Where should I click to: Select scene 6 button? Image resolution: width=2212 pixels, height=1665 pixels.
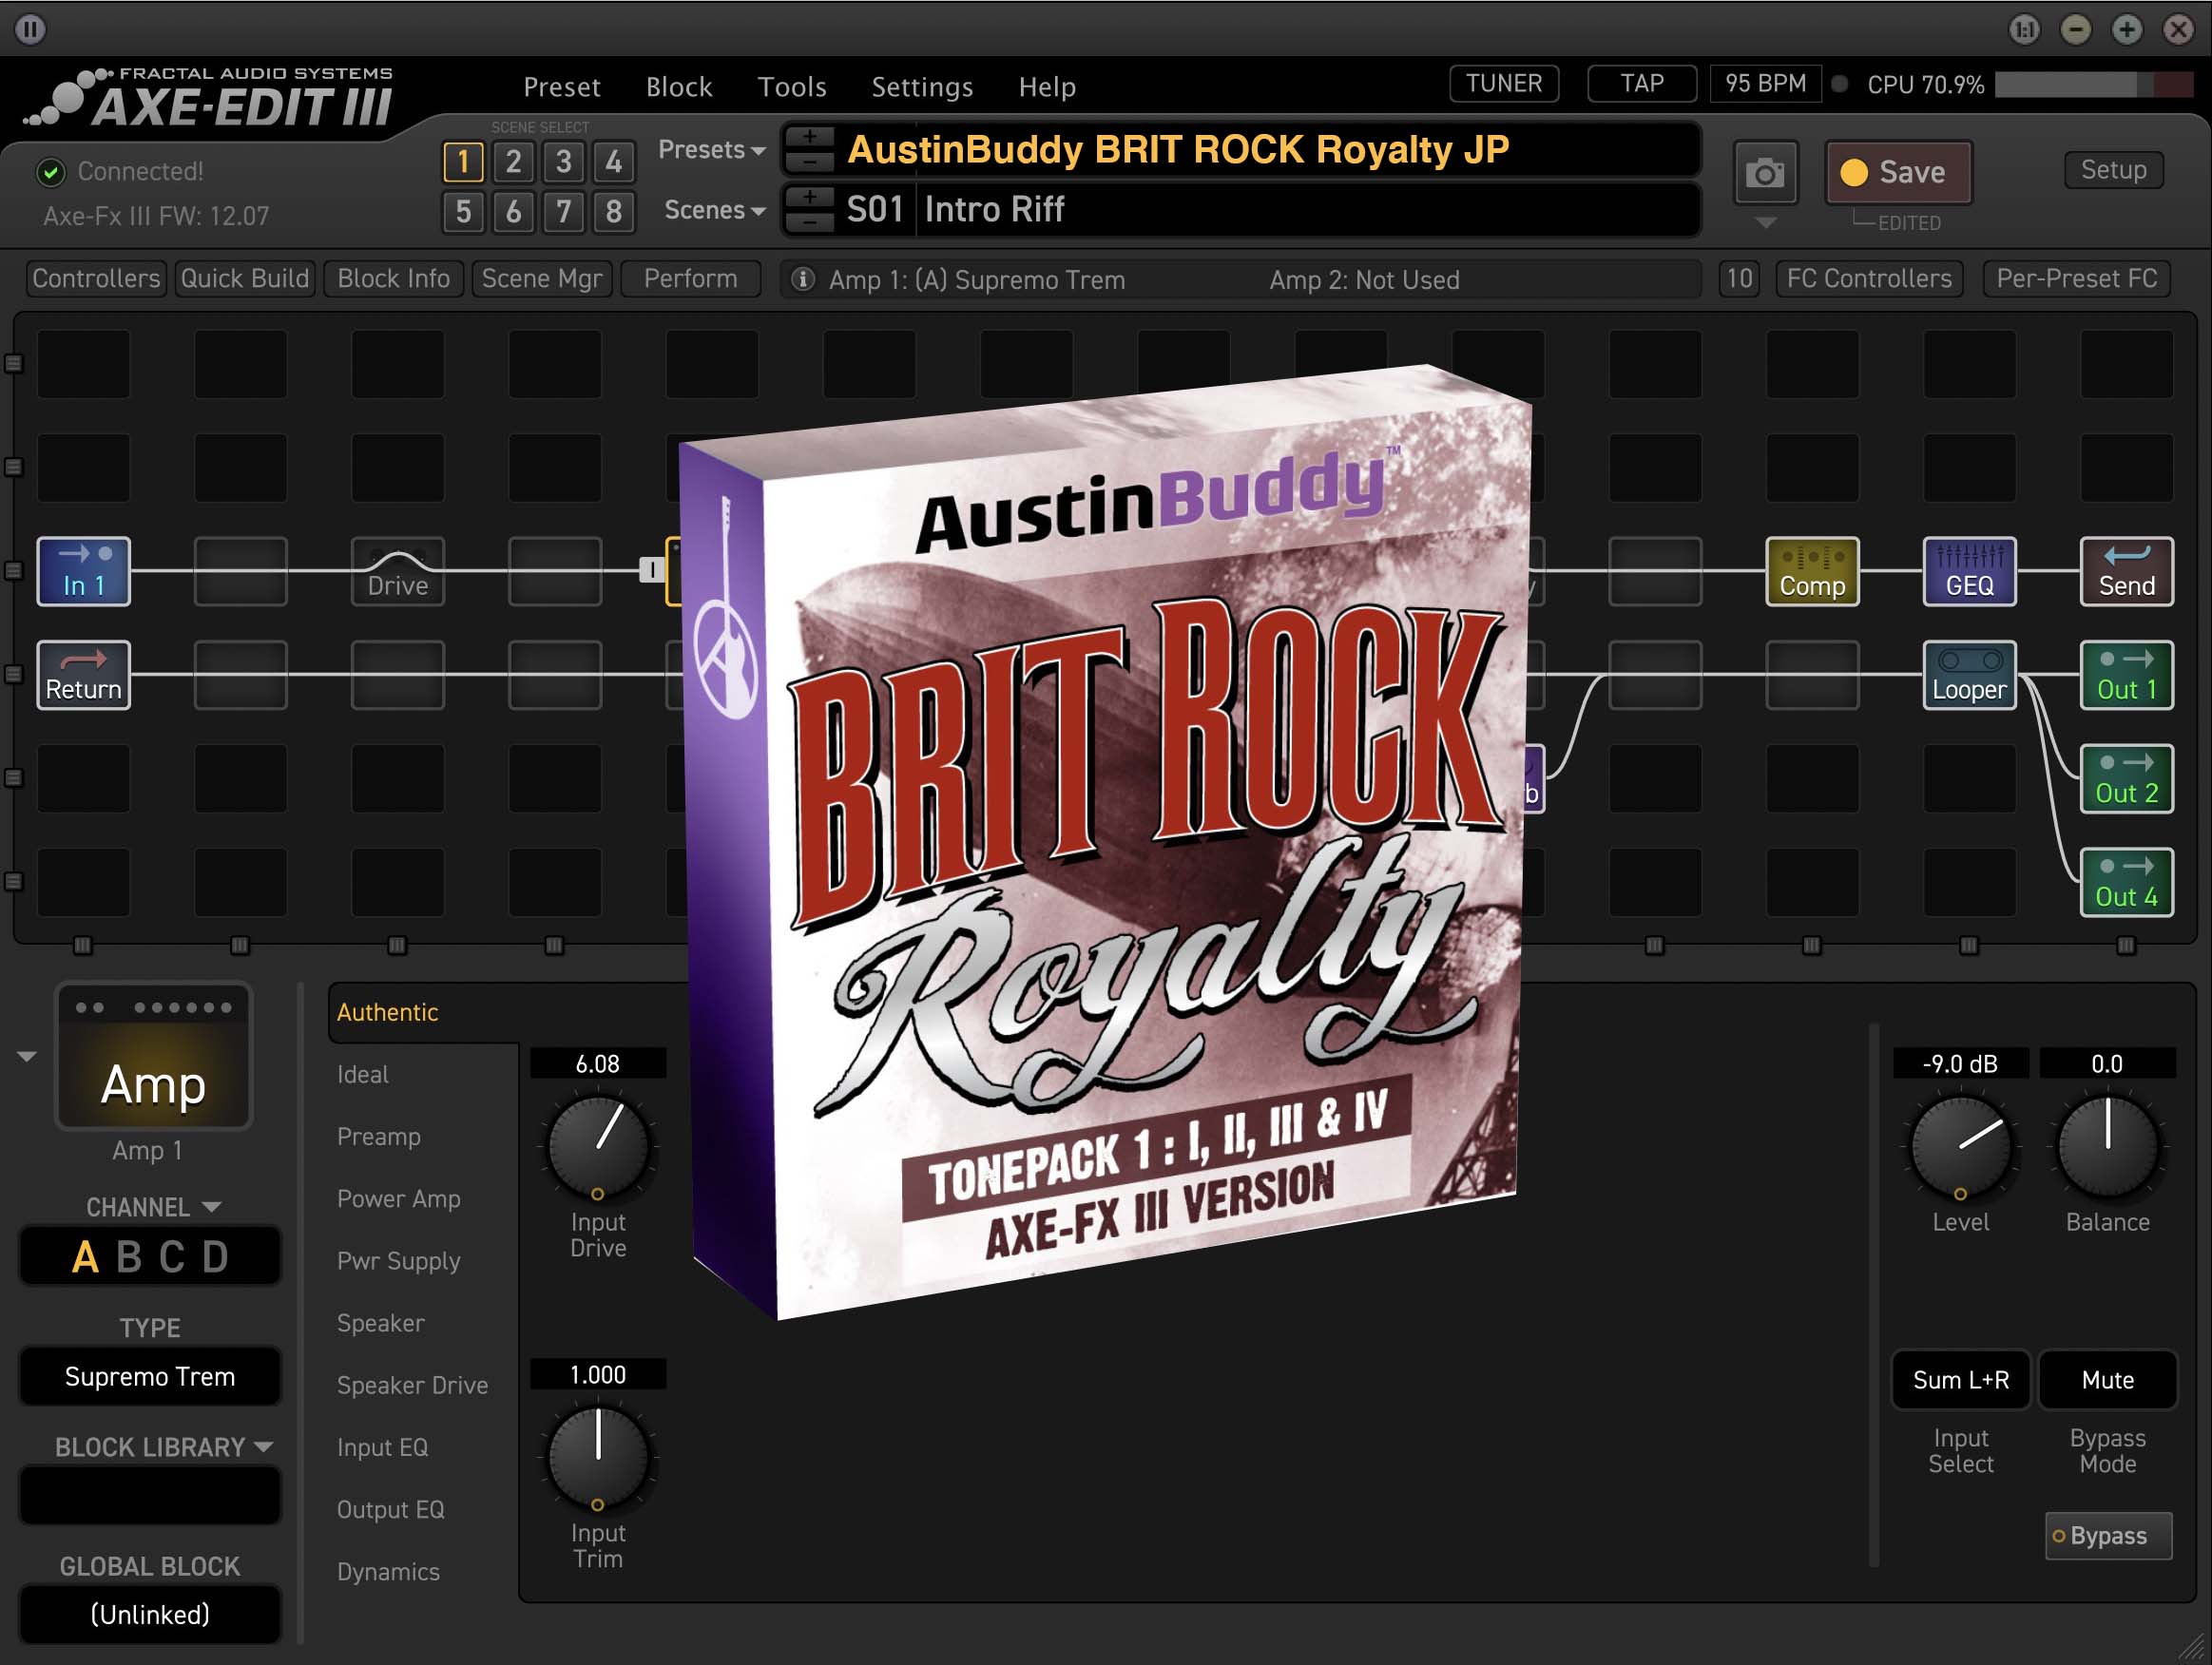(513, 211)
